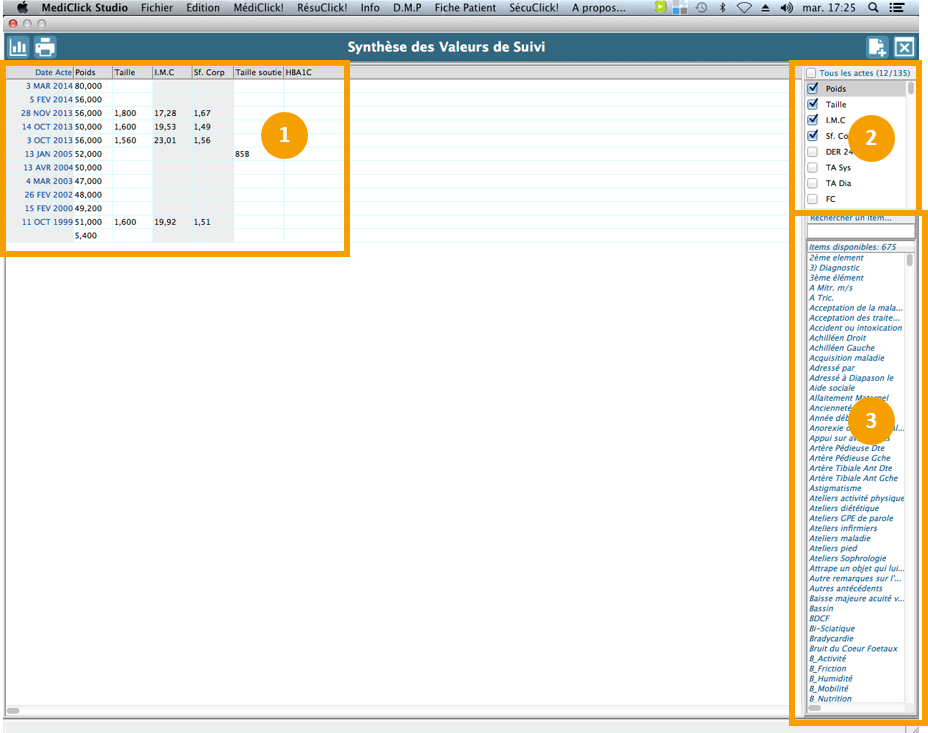Screen dimensions: 928x733
Task: Open the Apple menu
Action: [22, 7]
